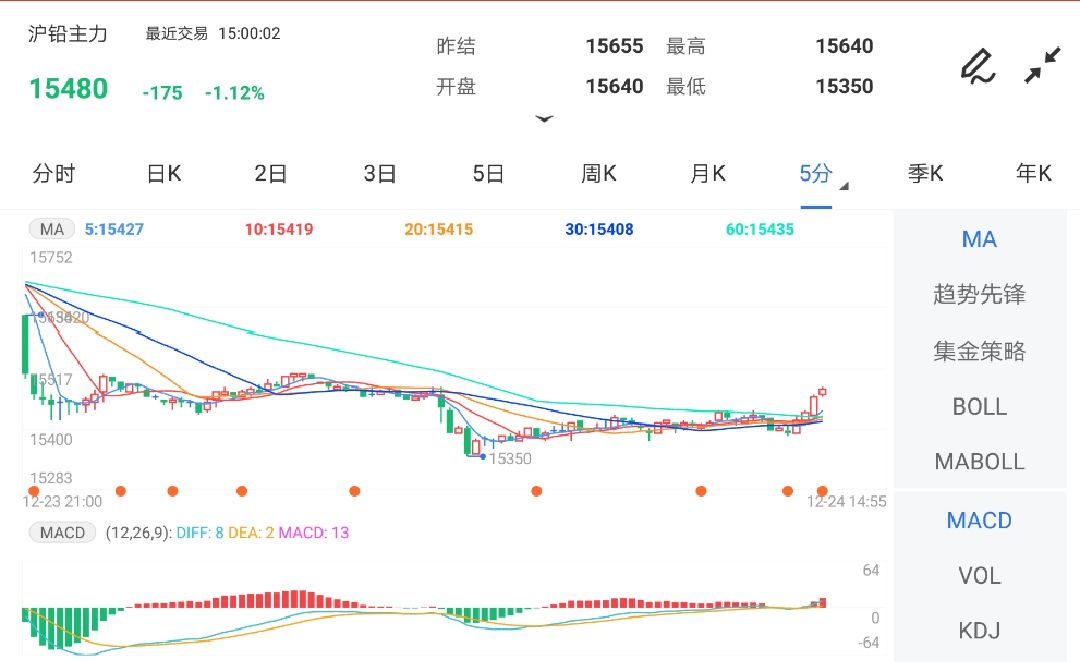Viewport: 1080px width, 662px height.
Task: Open the 月K monthly chart tab
Action: coord(708,174)
